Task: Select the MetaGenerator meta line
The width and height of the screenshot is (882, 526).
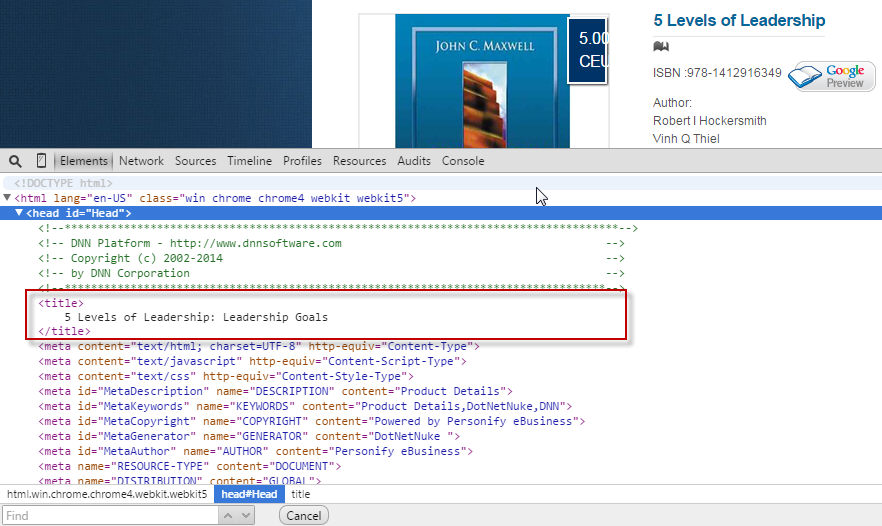Action: tap(249, 436)
